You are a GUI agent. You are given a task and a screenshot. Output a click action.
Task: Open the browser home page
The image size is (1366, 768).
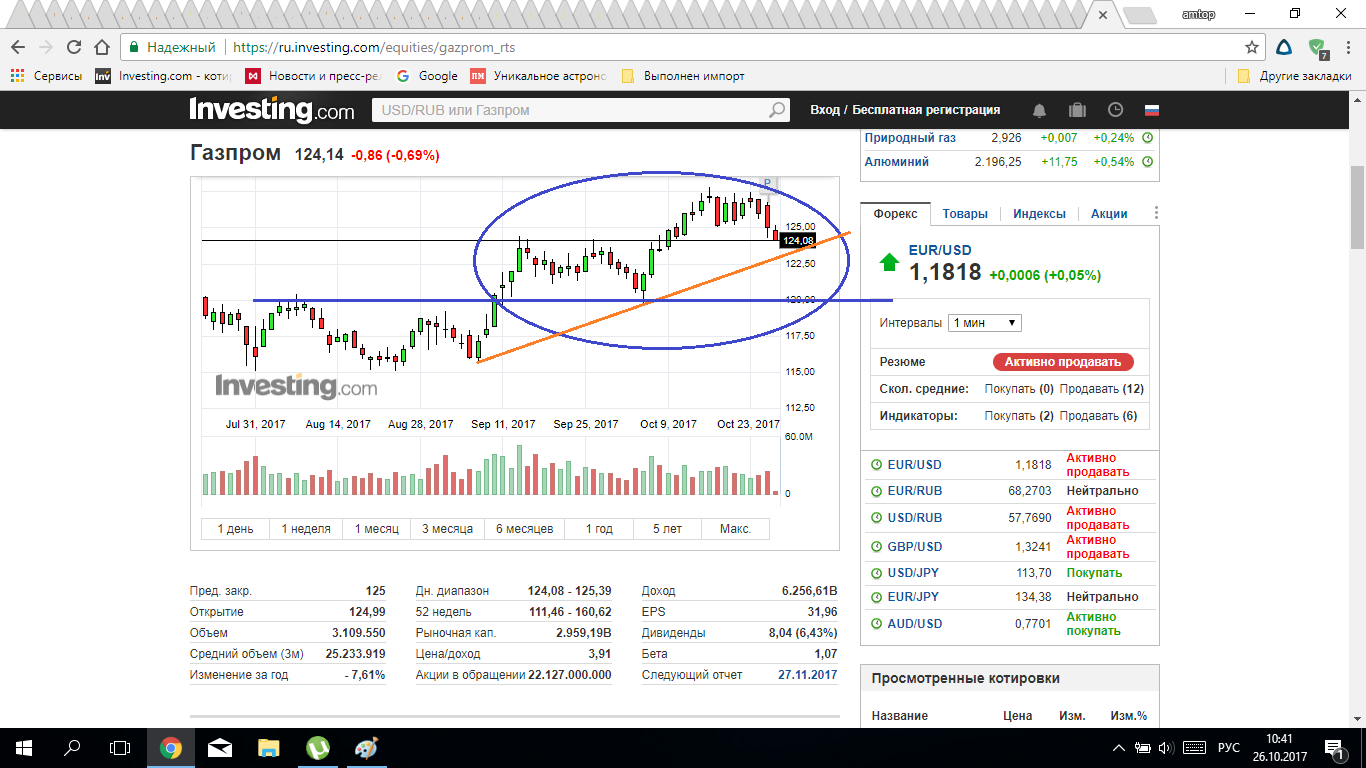pyautogui.click(x=102, y=47)
